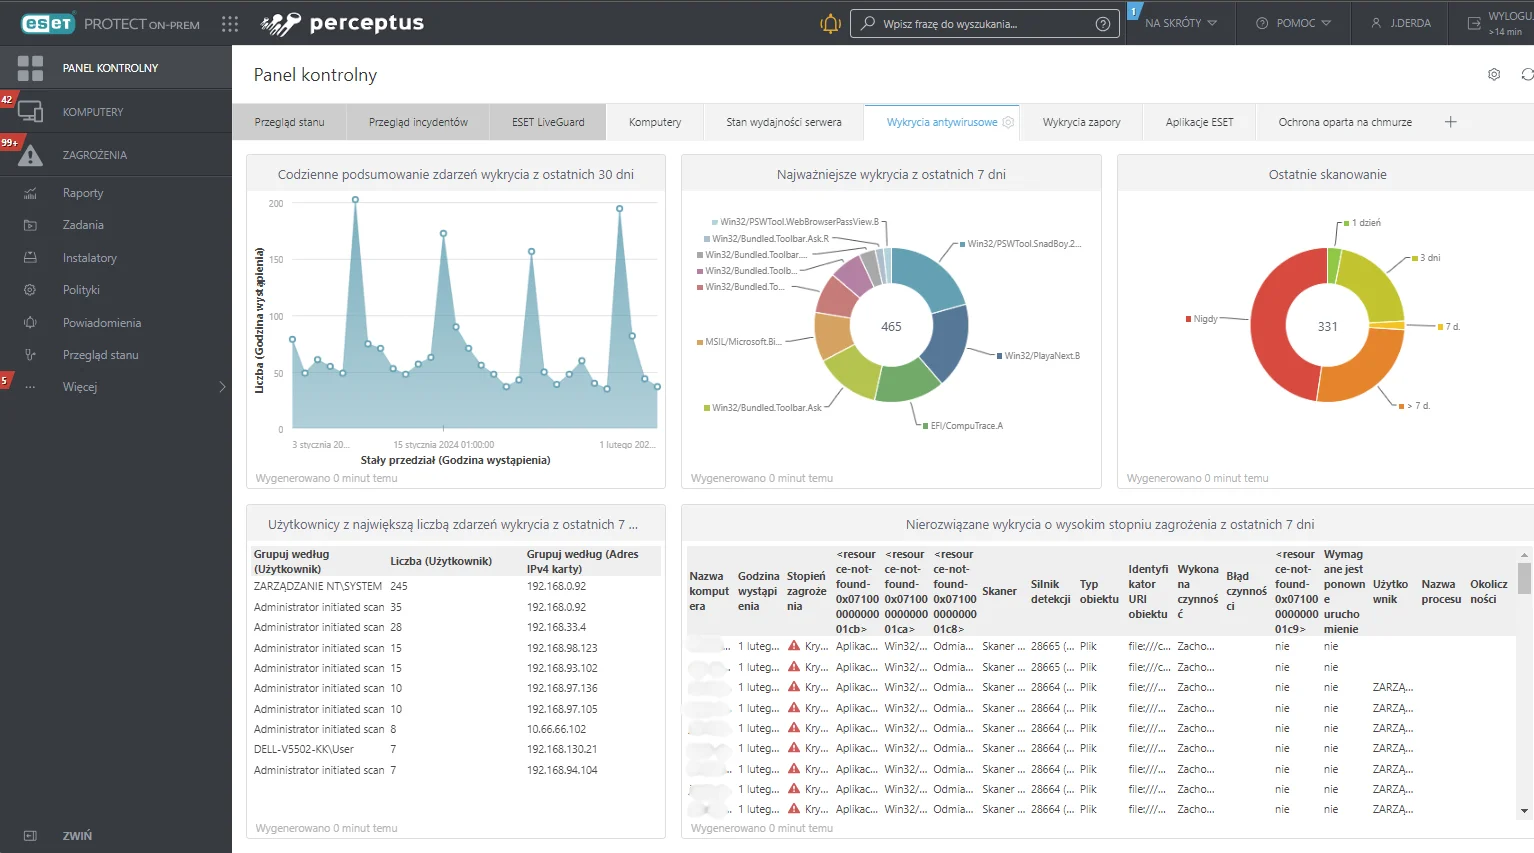
Task: Expand the Na skróty dropdown
Action: click(x=1181, y=23)
